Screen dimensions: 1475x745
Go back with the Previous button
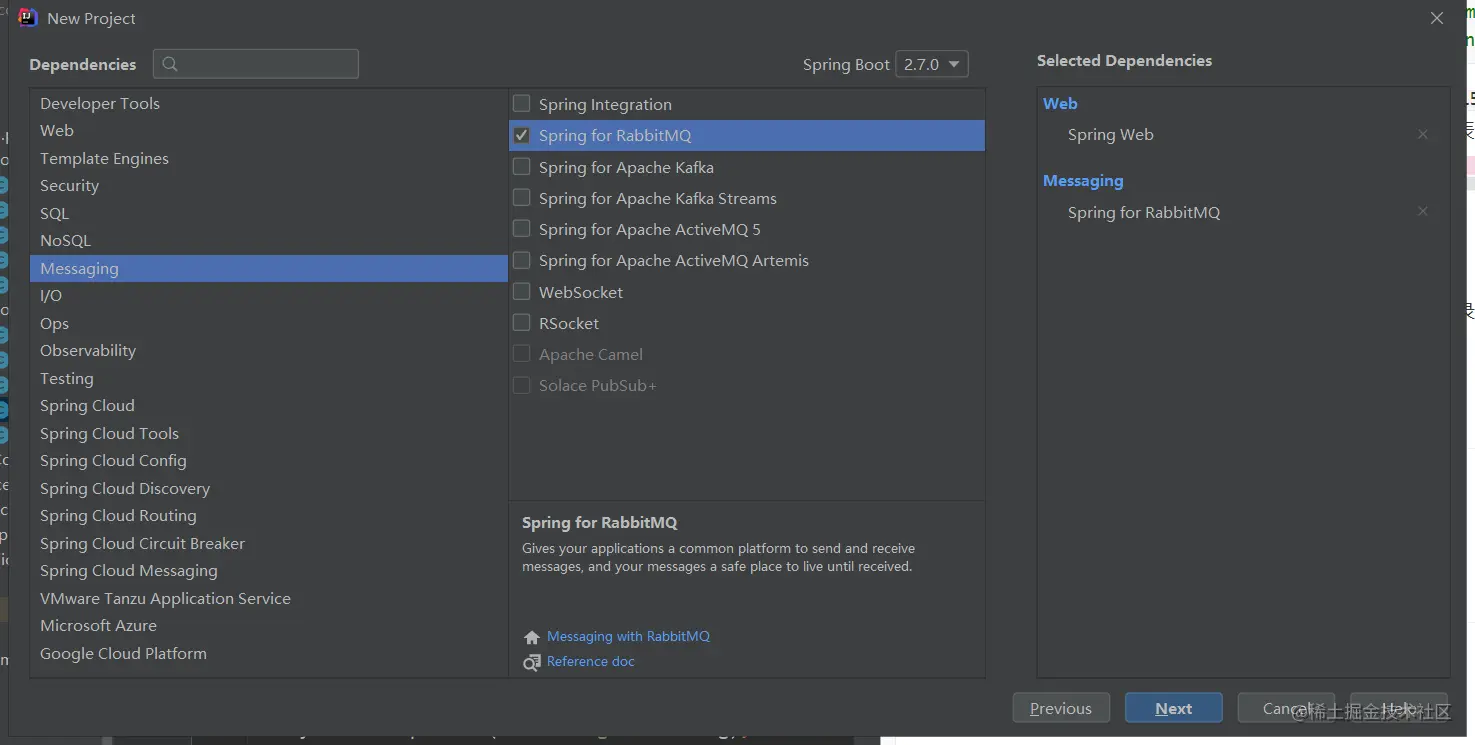tap(1061, 708)
